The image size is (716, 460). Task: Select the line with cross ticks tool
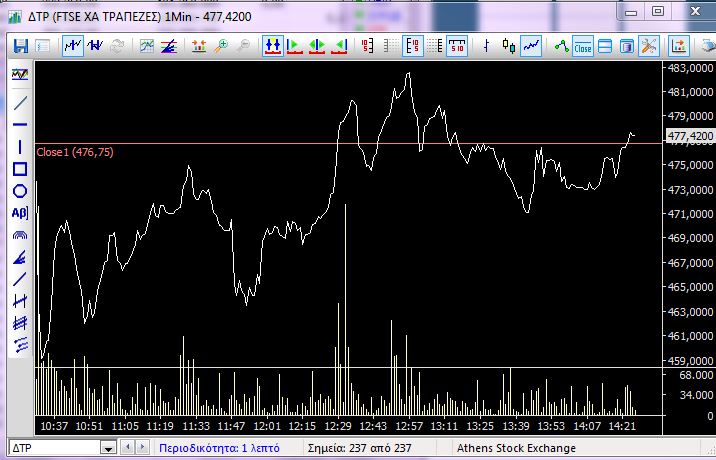20,301
